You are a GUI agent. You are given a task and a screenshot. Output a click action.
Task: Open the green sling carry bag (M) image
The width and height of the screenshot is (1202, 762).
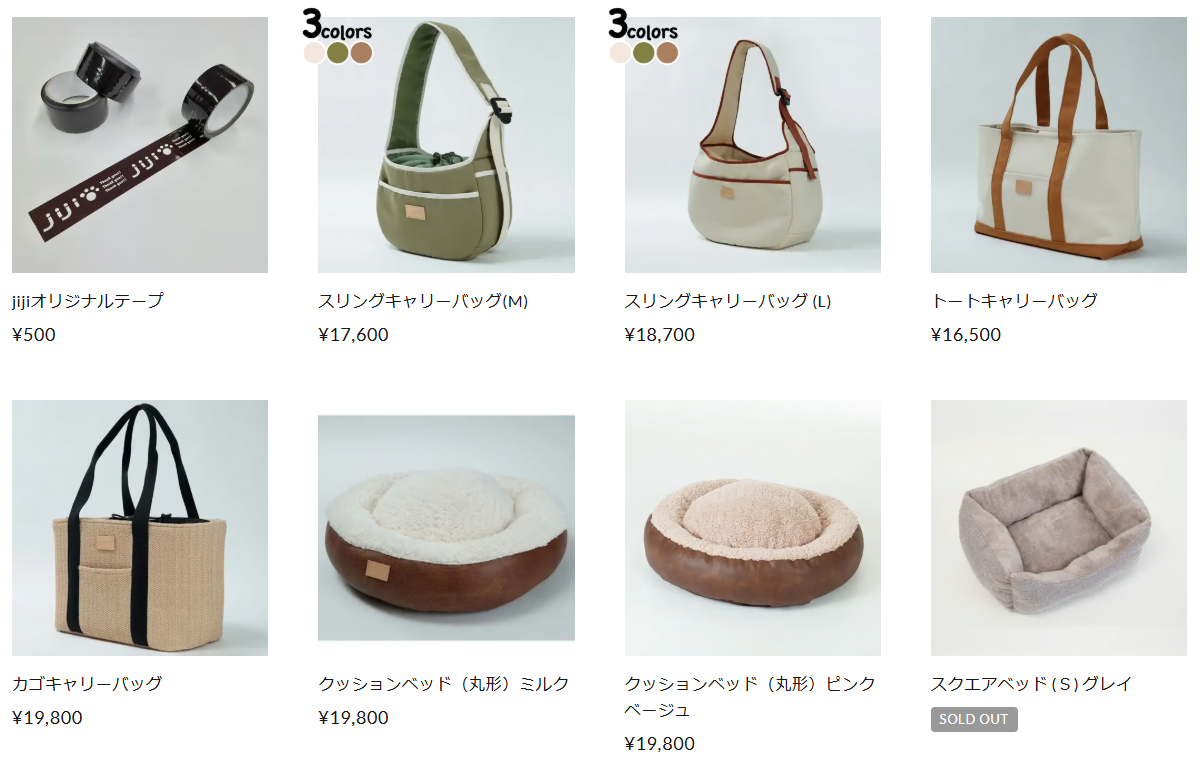coord(446,145)
